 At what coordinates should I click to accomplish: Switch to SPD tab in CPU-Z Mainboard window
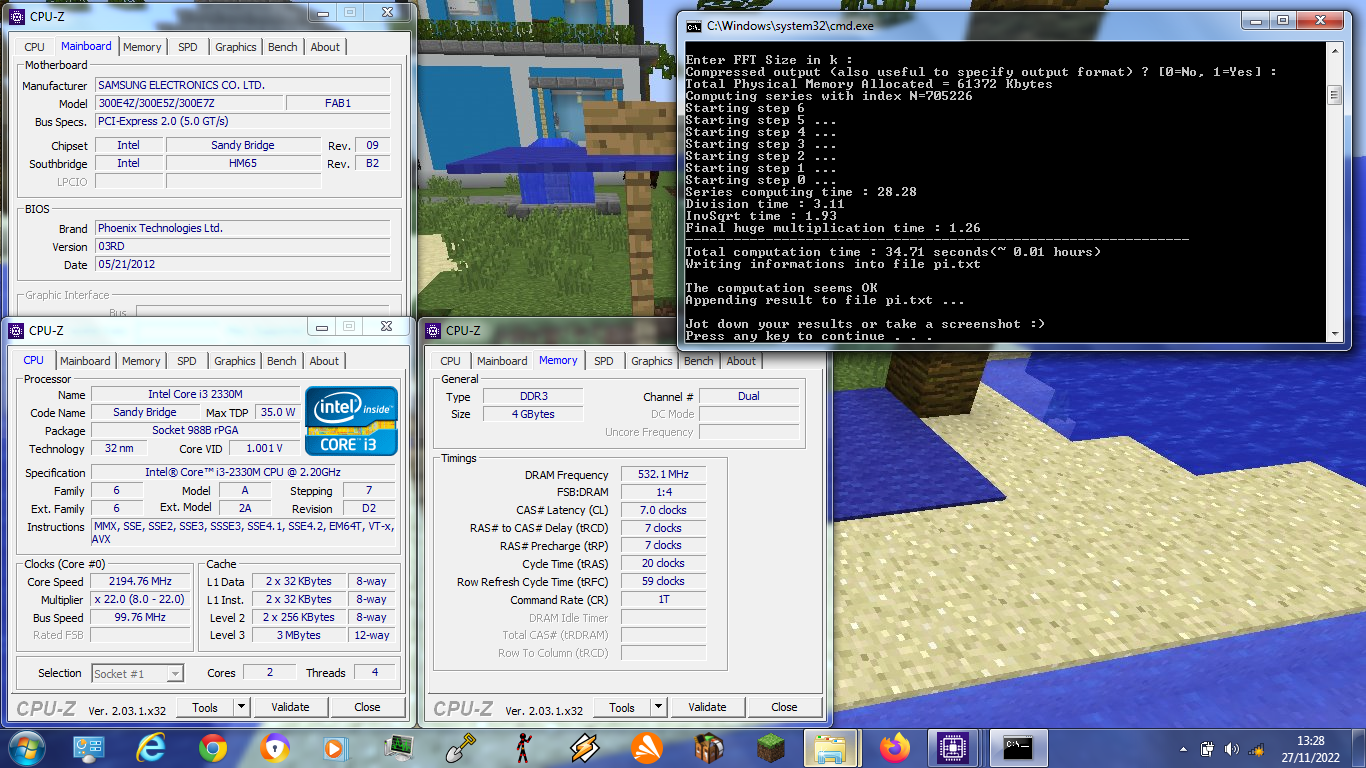(x=187, y=47)
